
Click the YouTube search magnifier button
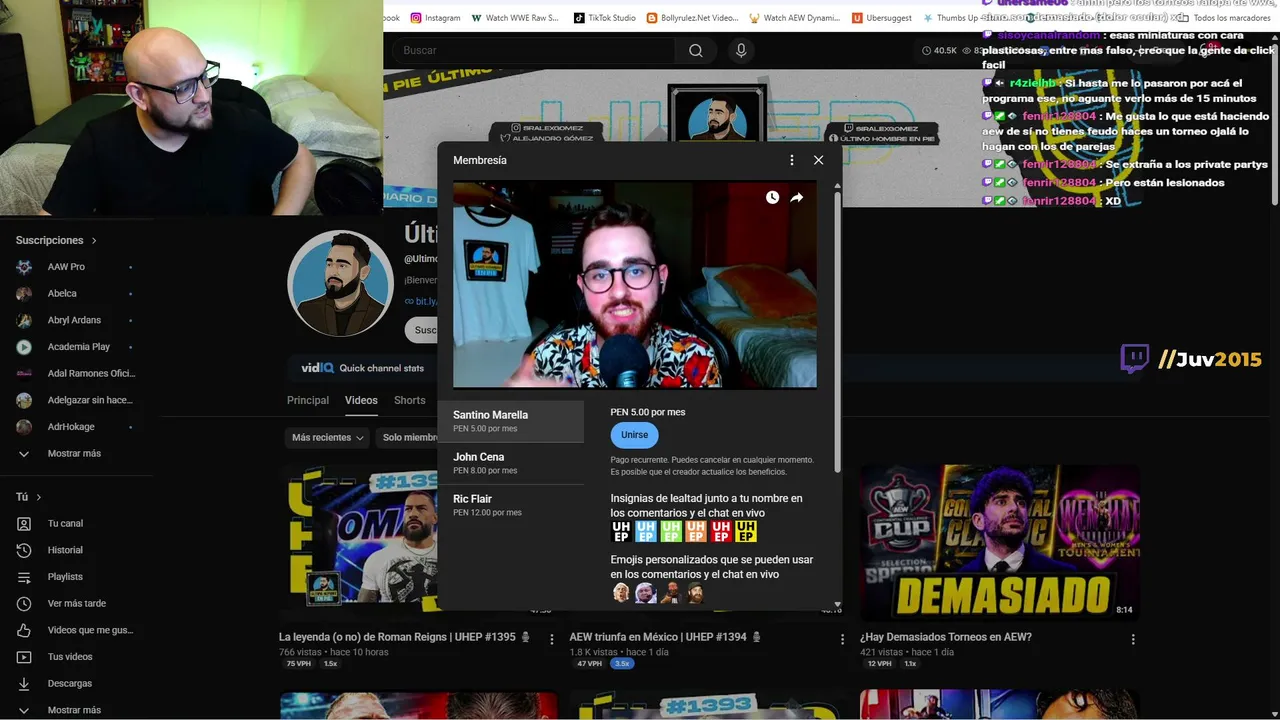click(696, 50)
